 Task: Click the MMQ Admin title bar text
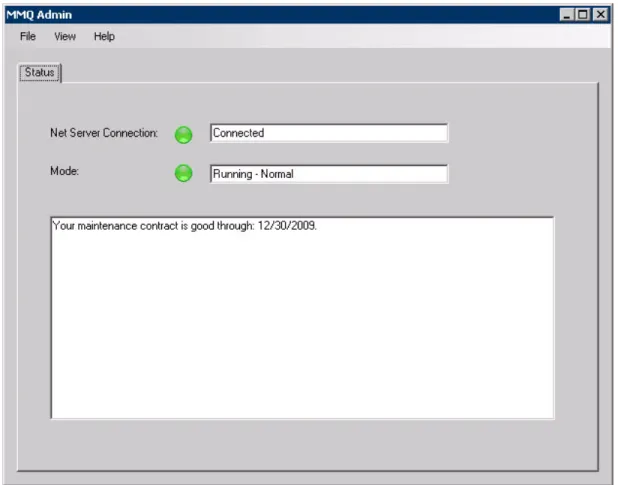click(39, 15)
